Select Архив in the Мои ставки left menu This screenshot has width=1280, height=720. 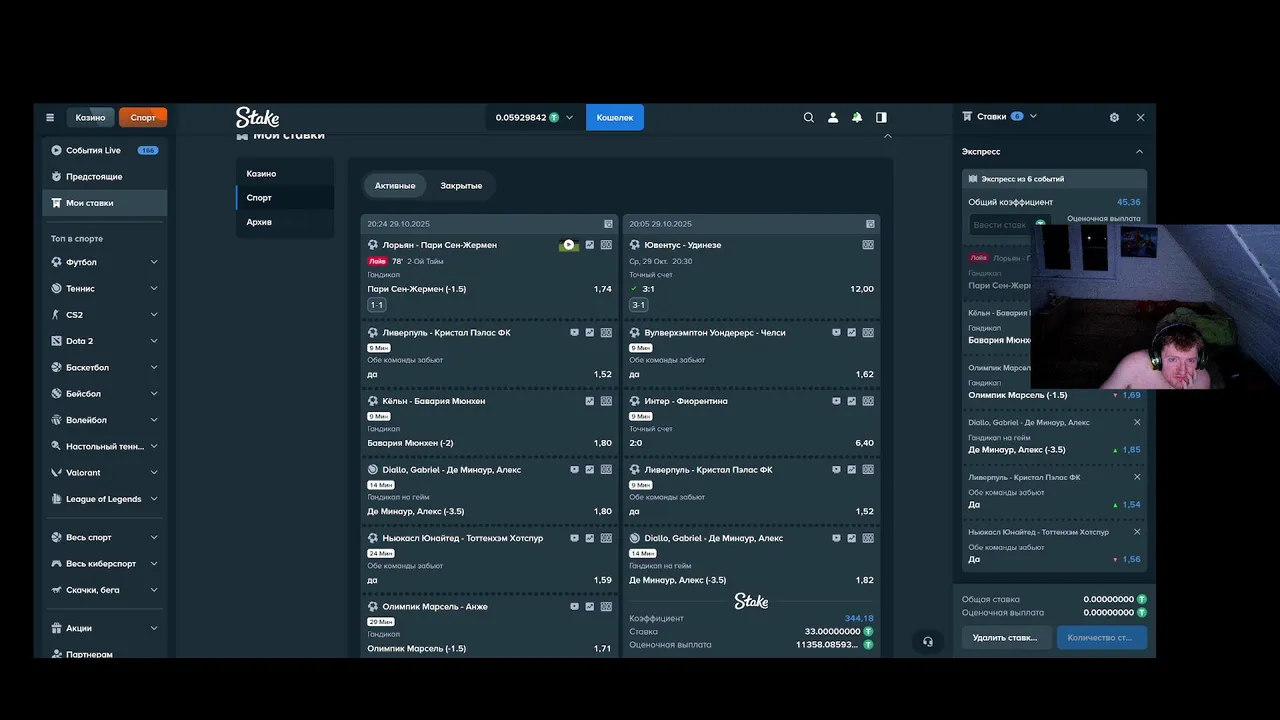tap(285, 222)
